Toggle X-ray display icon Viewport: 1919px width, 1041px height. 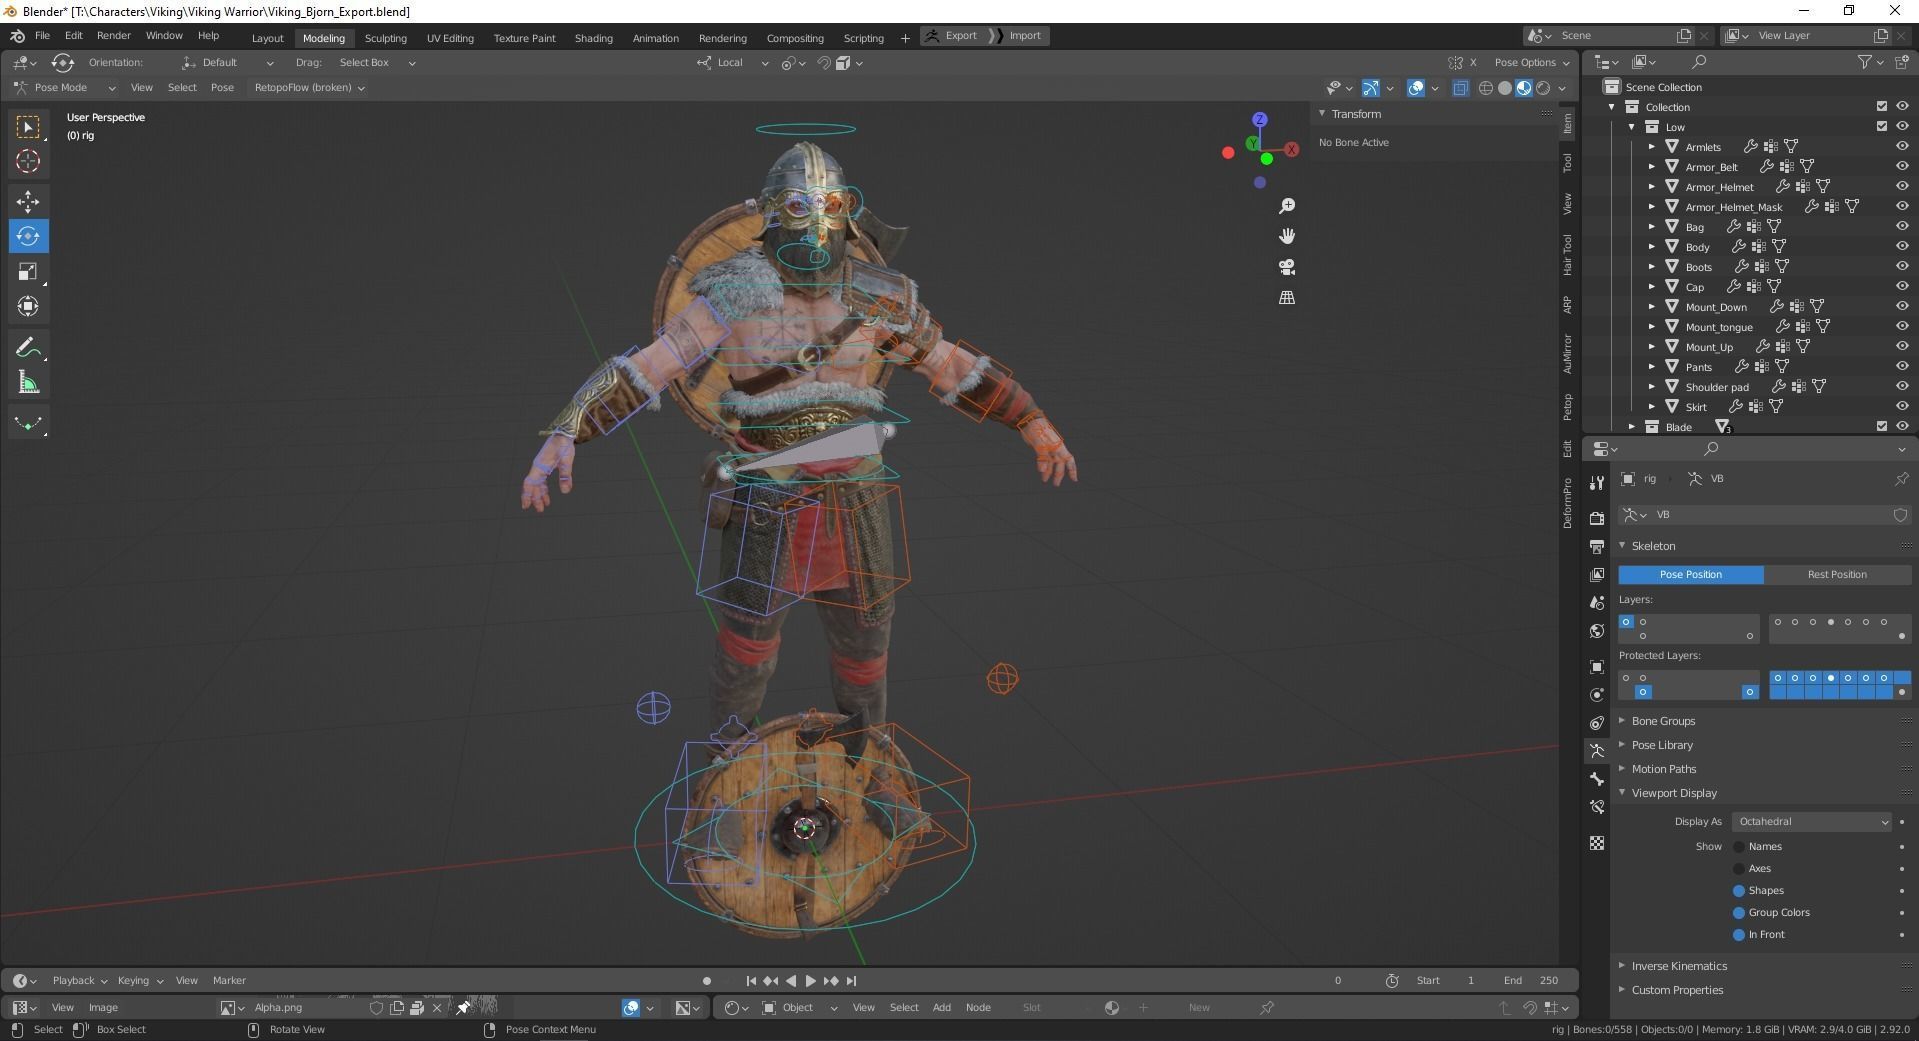(x=1460, y=88)
